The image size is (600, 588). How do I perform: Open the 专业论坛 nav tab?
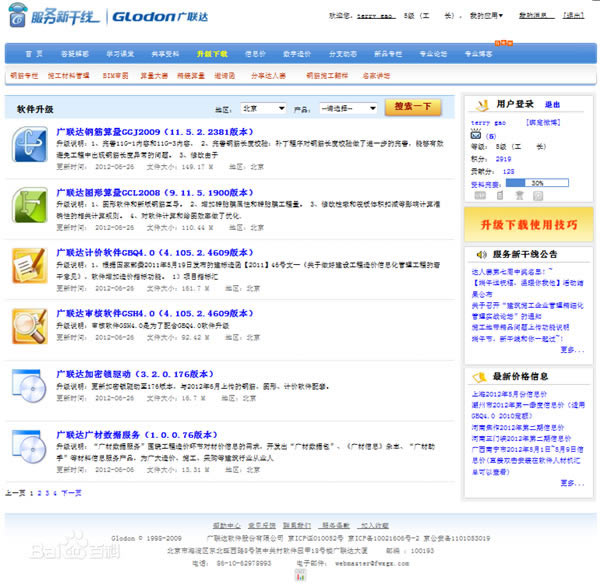pyautogui.click(x=433, y=54)
